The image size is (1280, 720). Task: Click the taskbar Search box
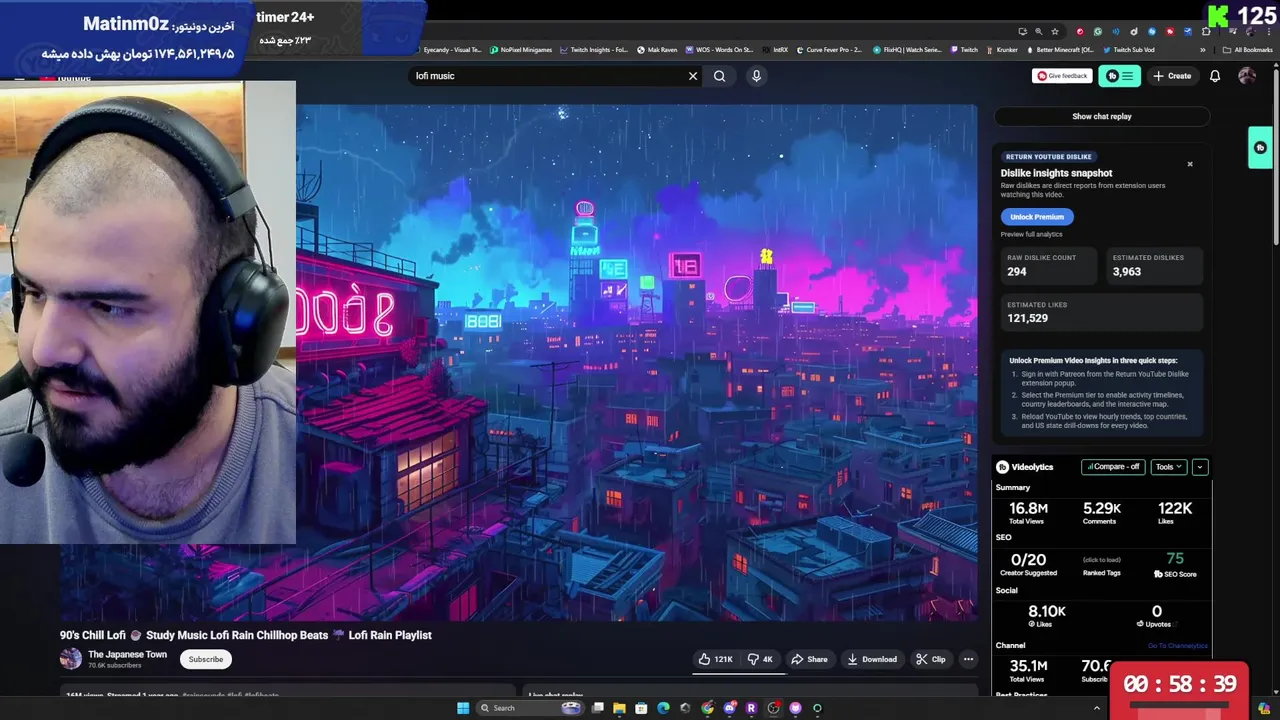[531, 708]
